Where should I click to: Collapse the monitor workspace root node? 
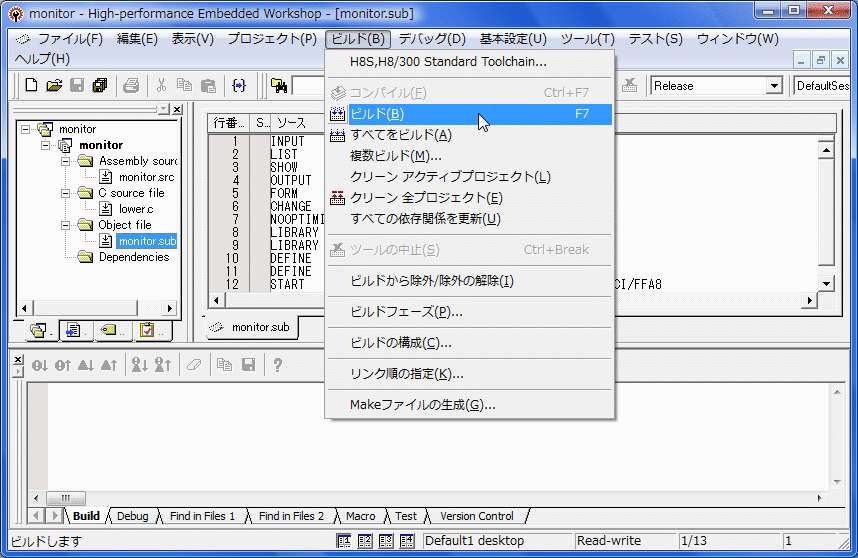[x=26, y=129]
